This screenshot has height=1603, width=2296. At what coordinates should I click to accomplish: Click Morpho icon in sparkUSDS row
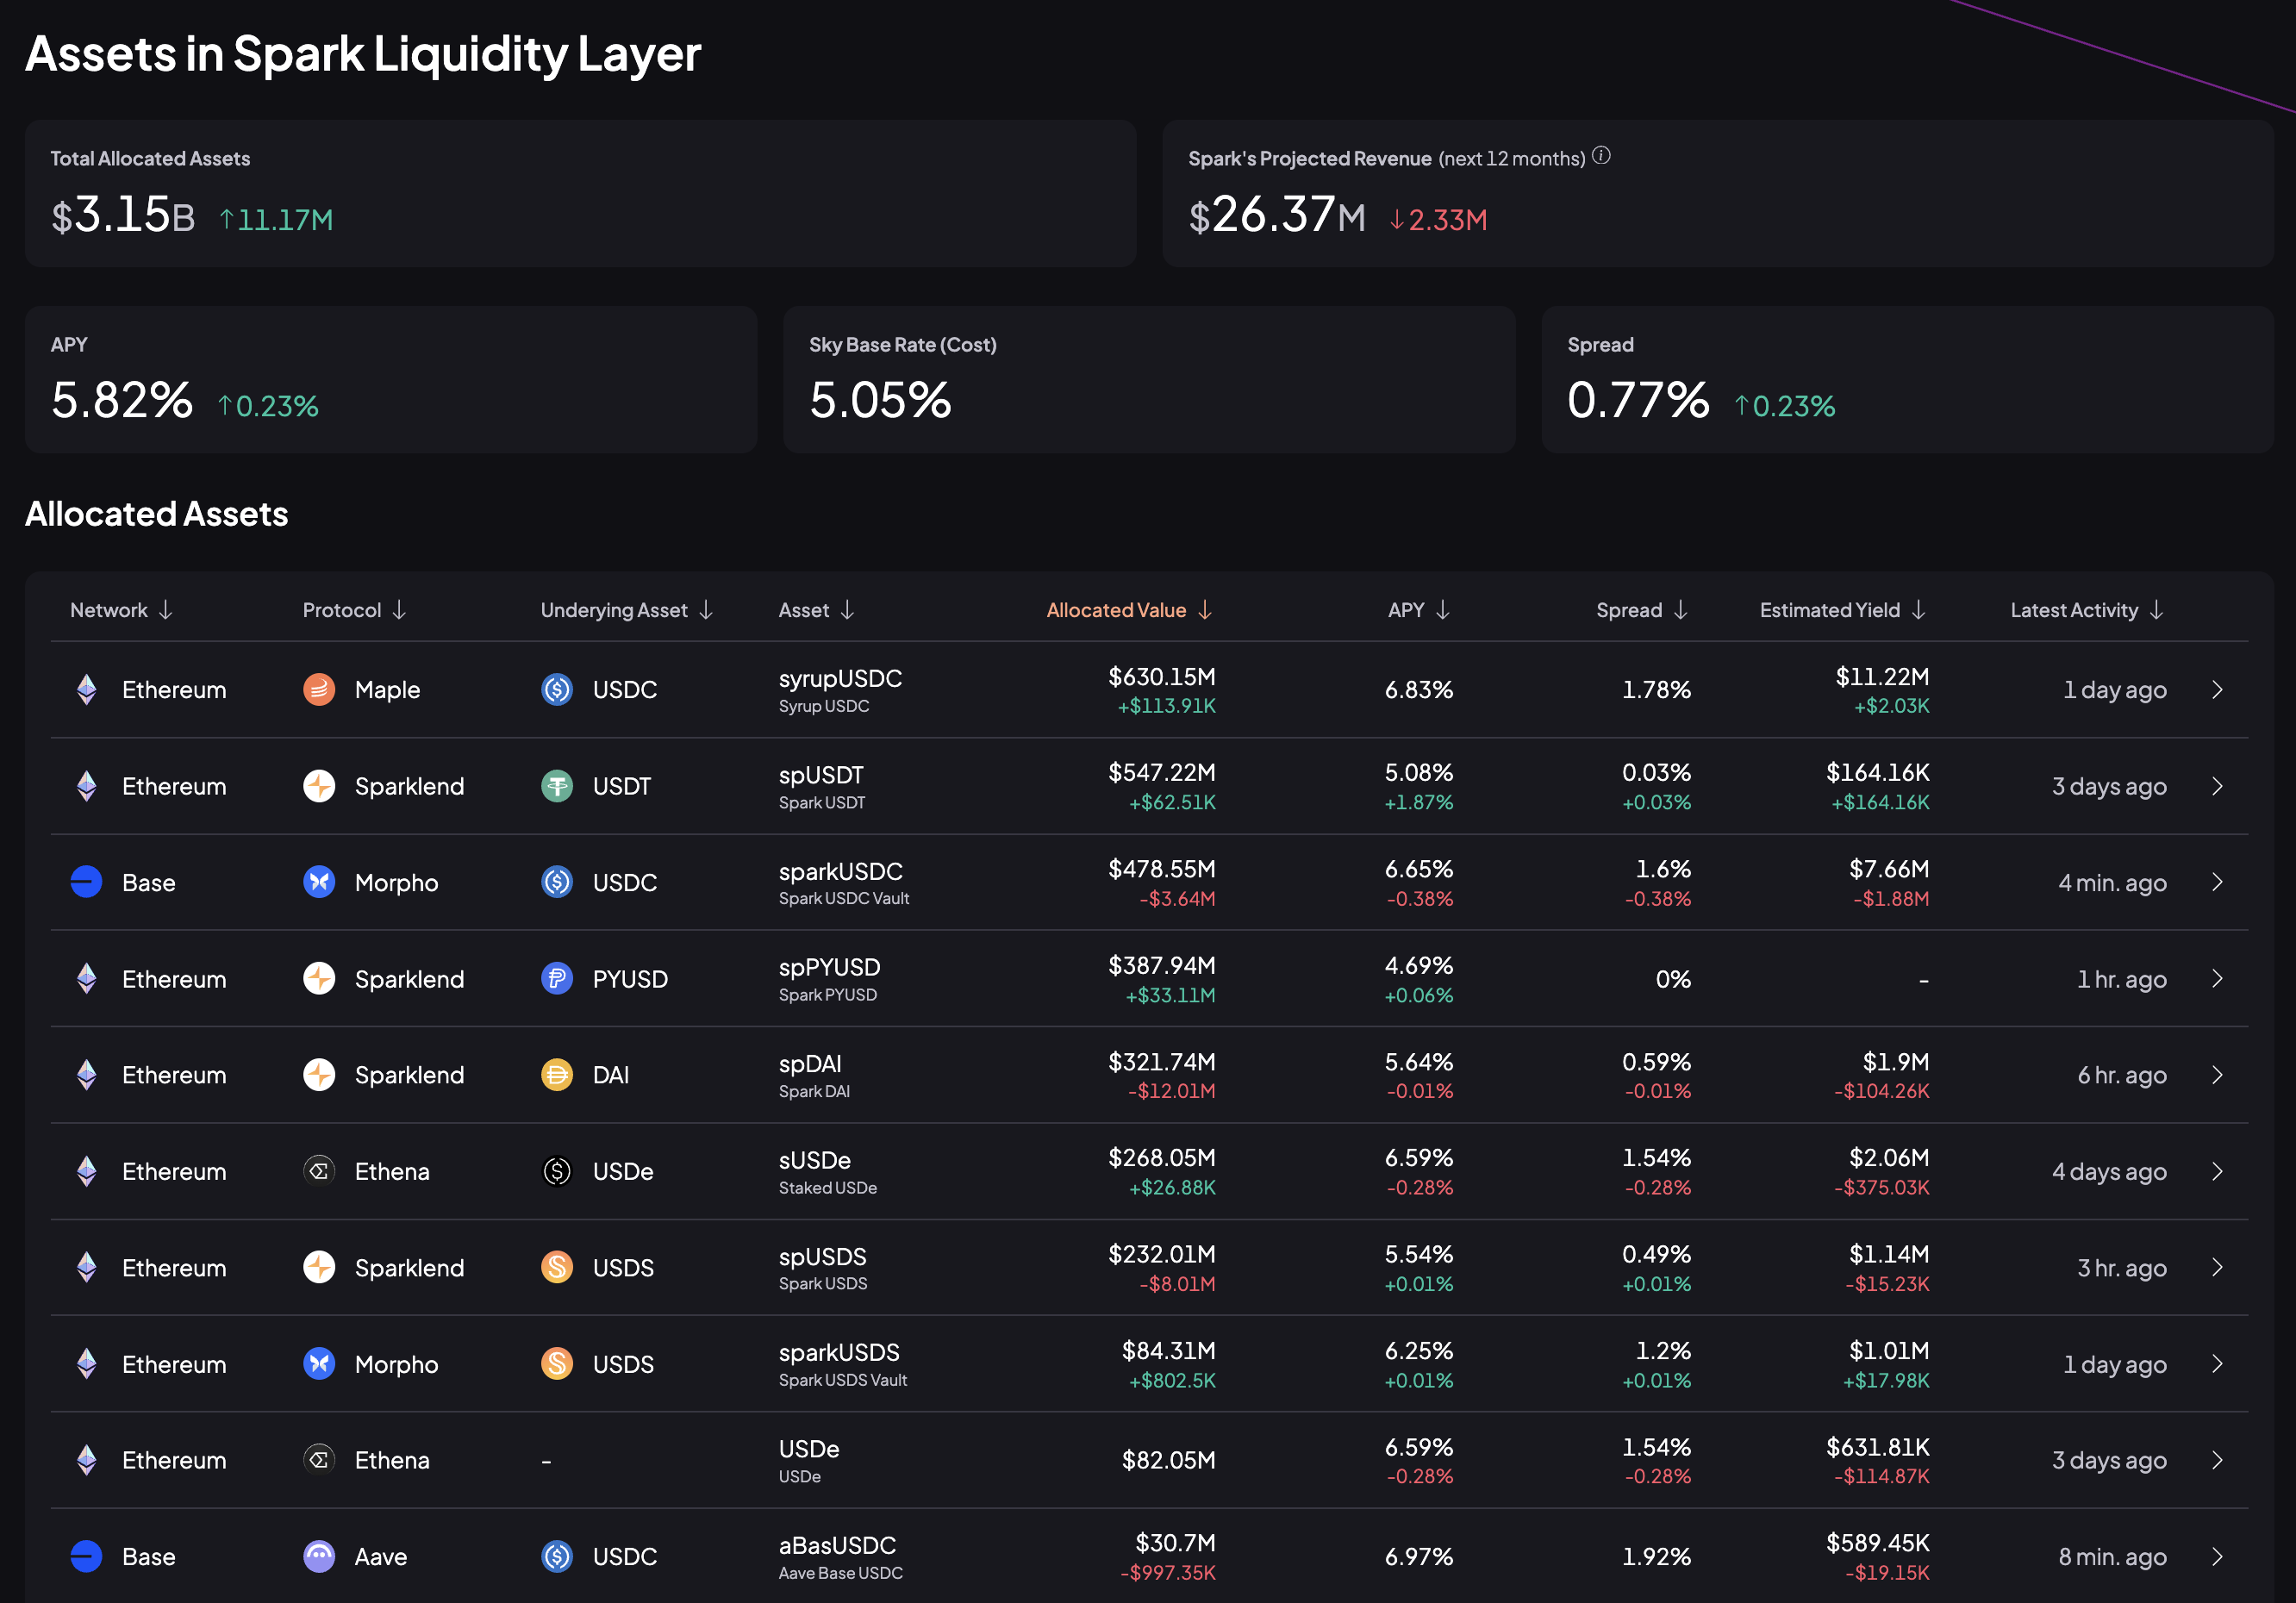click(319, 1363)
